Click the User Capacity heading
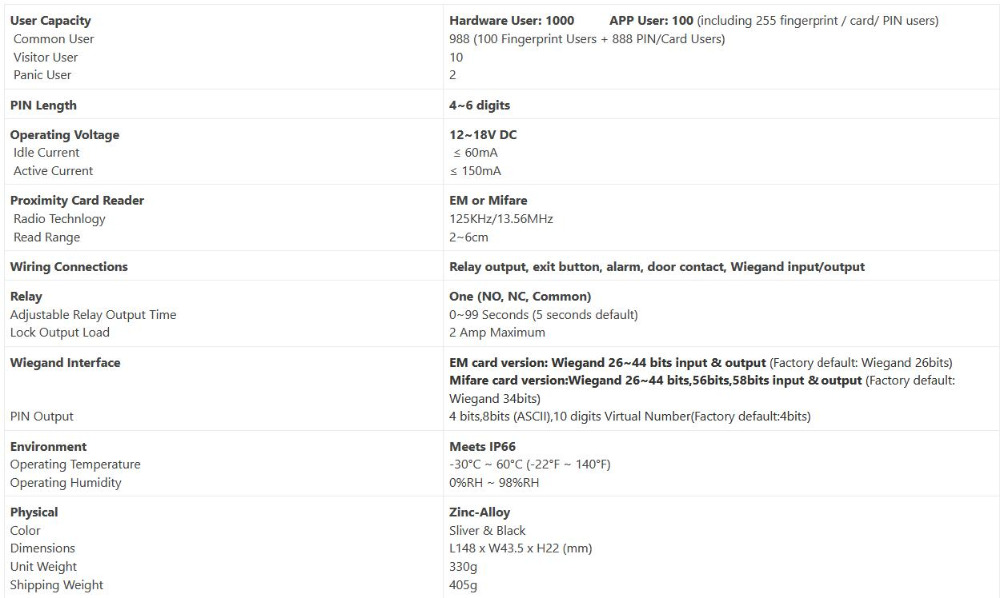The image size is (1000, 598). point(50,21)
